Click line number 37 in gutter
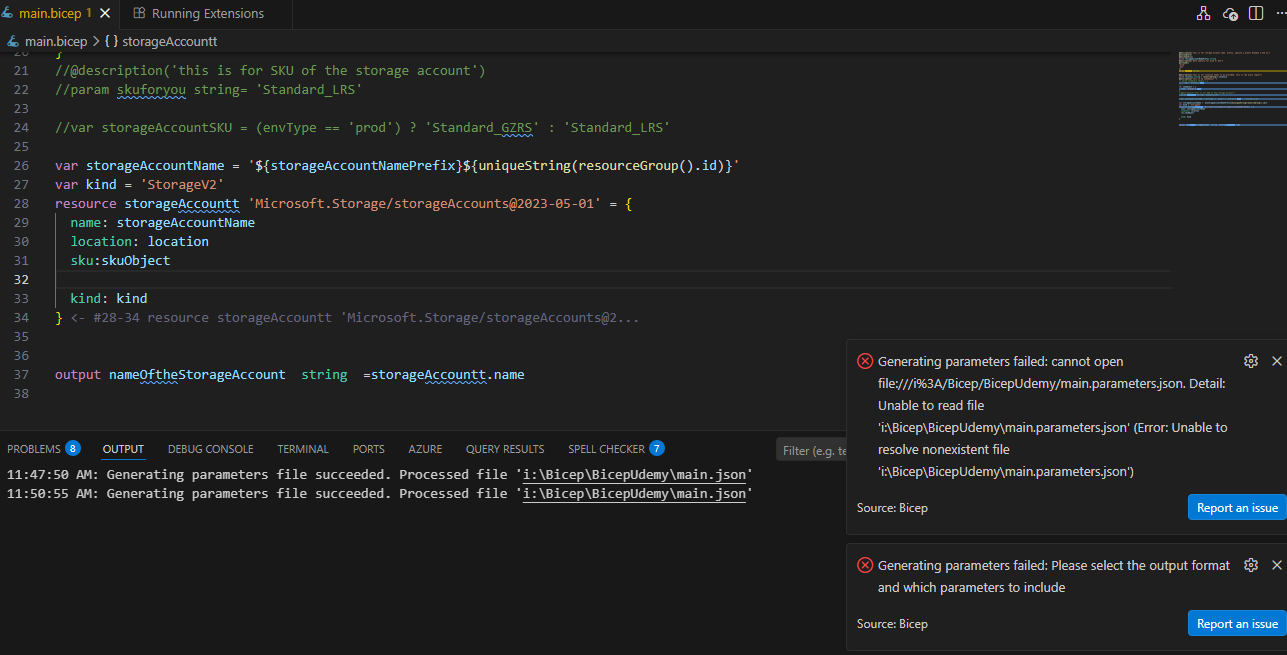 (x=22, y=375)
